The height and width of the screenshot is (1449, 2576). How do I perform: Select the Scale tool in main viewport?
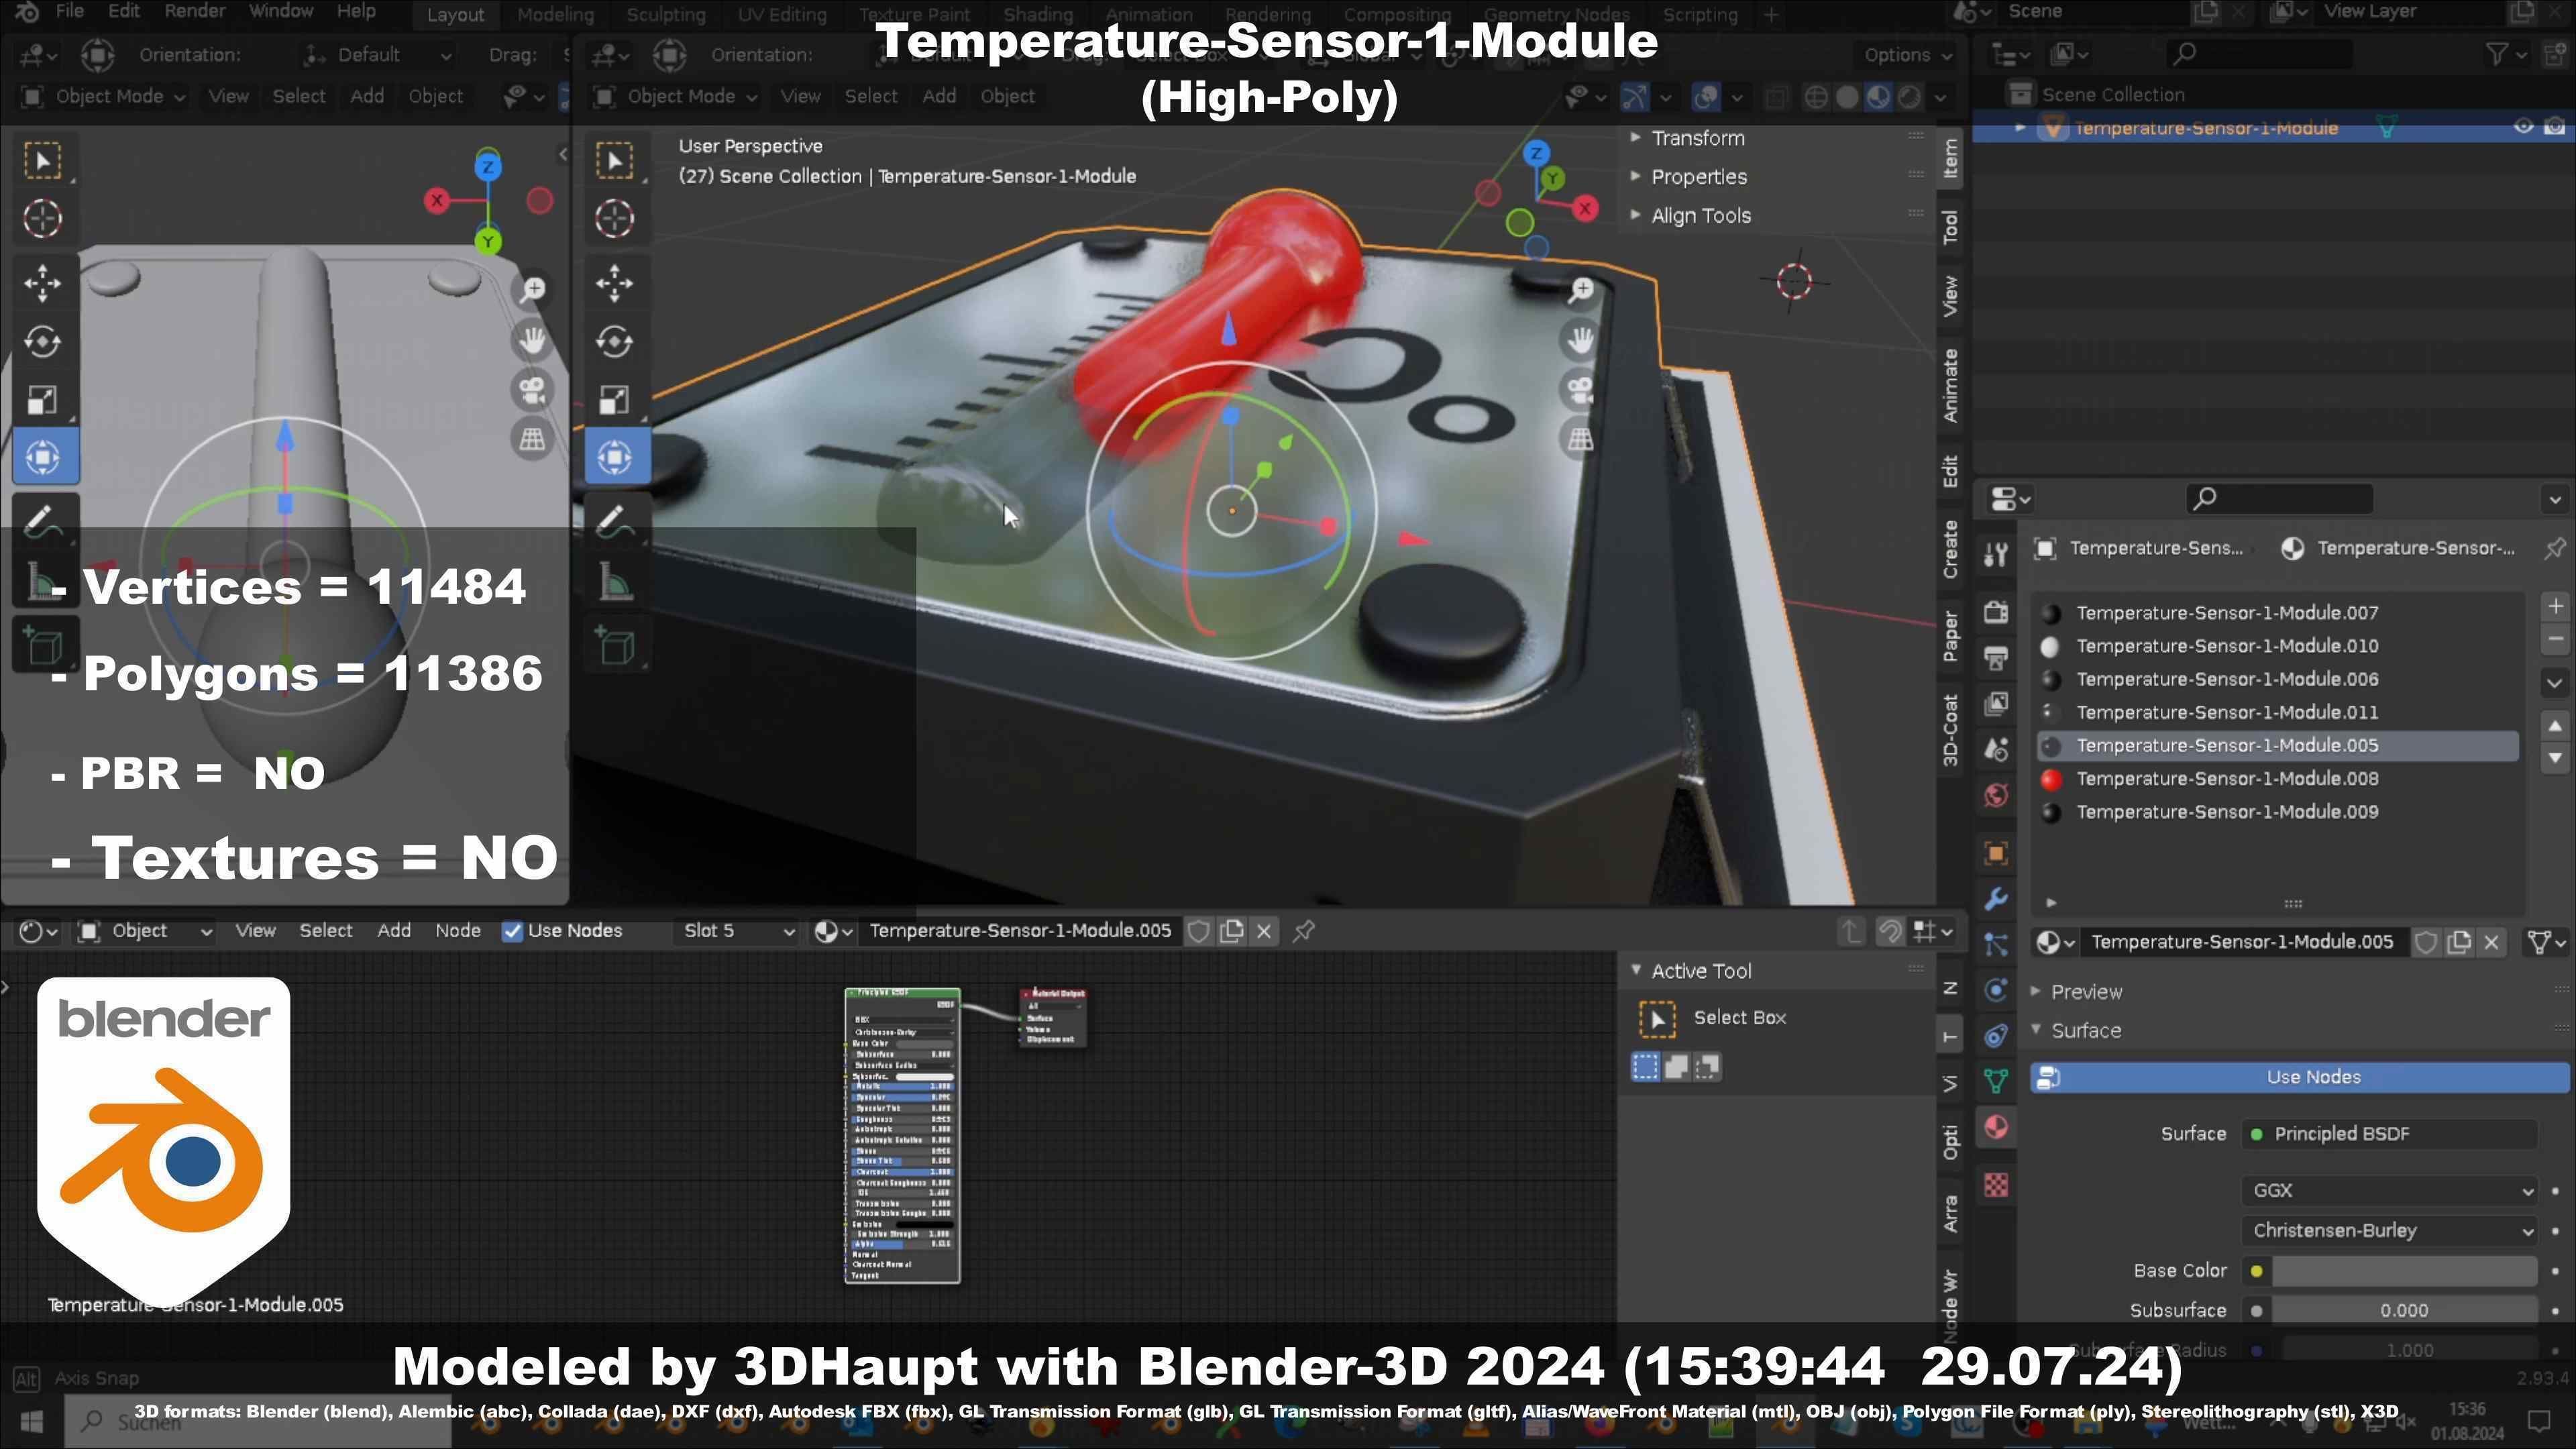614,400
